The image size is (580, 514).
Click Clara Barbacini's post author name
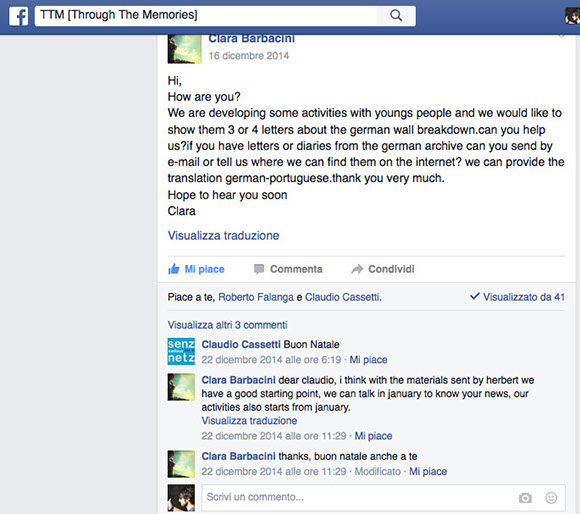252,38
